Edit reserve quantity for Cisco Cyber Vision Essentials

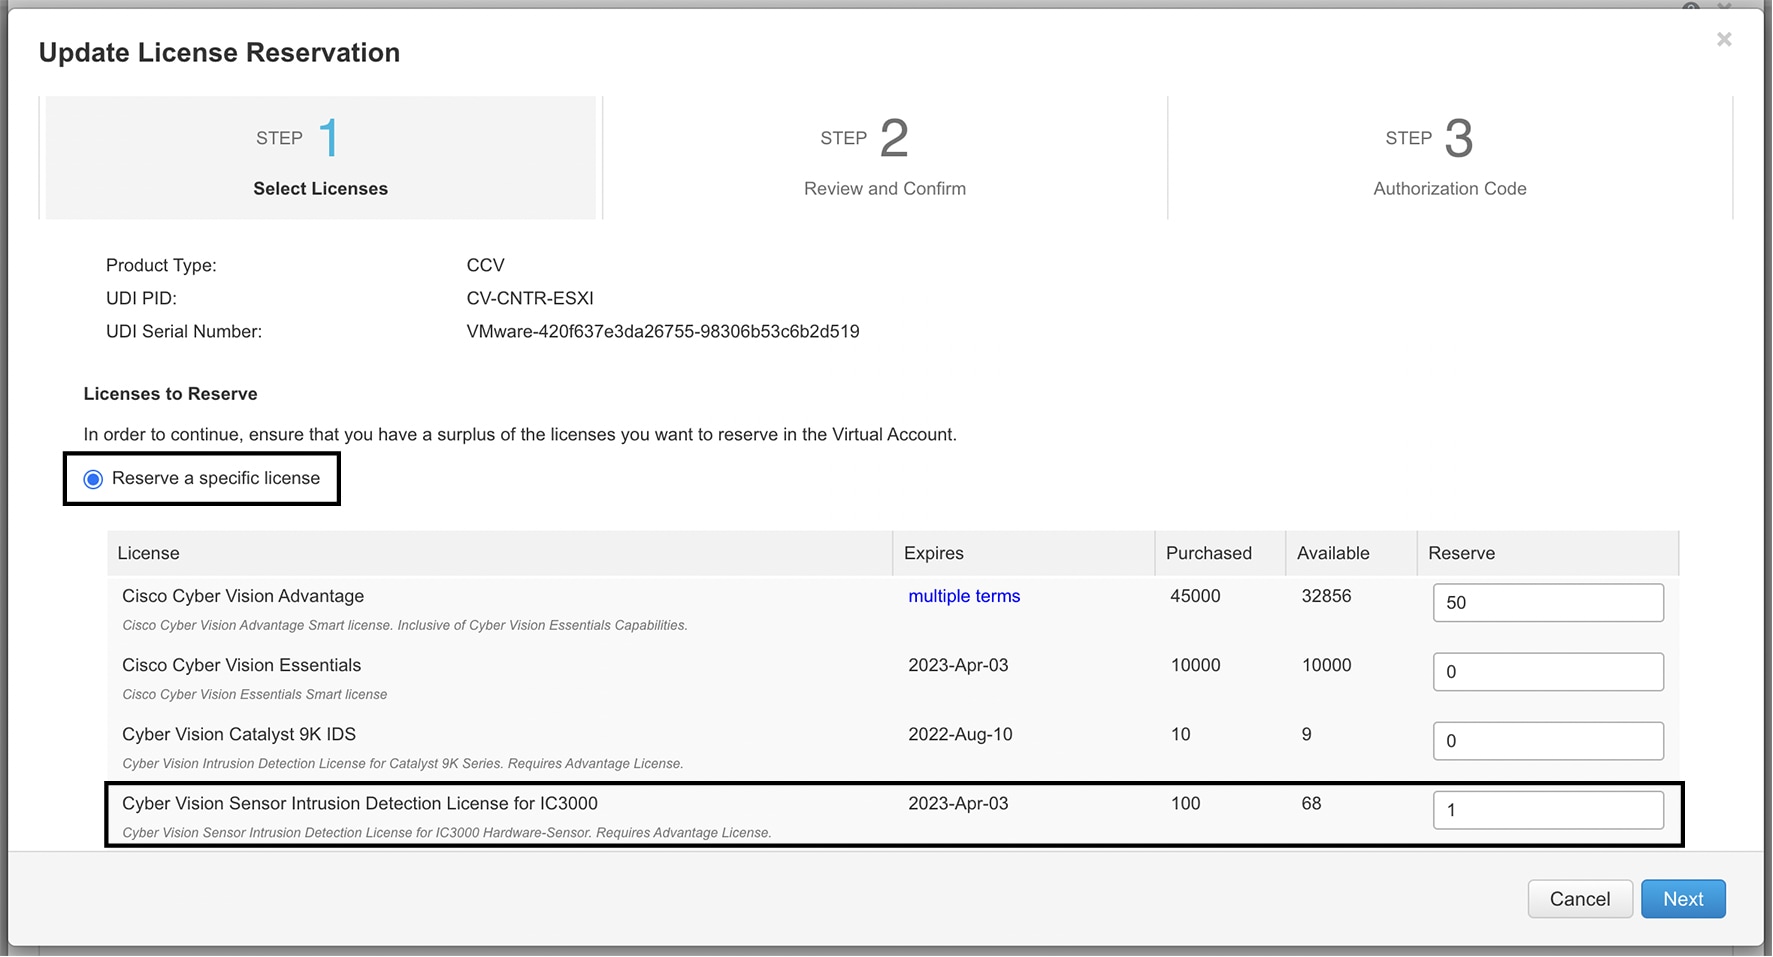[x=1548, y=672]
